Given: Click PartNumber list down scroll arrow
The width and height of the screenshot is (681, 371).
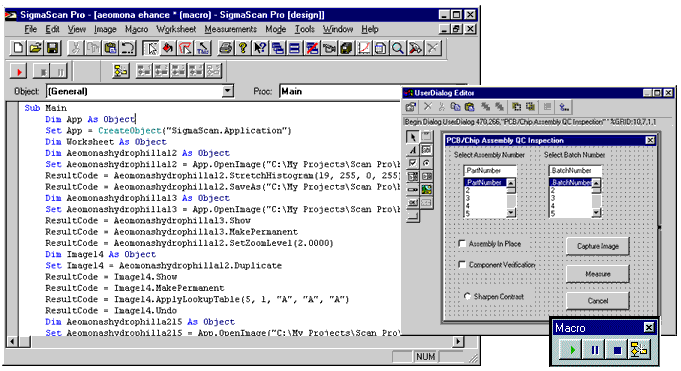Looking at the screenshot, I should pyautogui.click(x=511, y=212).
